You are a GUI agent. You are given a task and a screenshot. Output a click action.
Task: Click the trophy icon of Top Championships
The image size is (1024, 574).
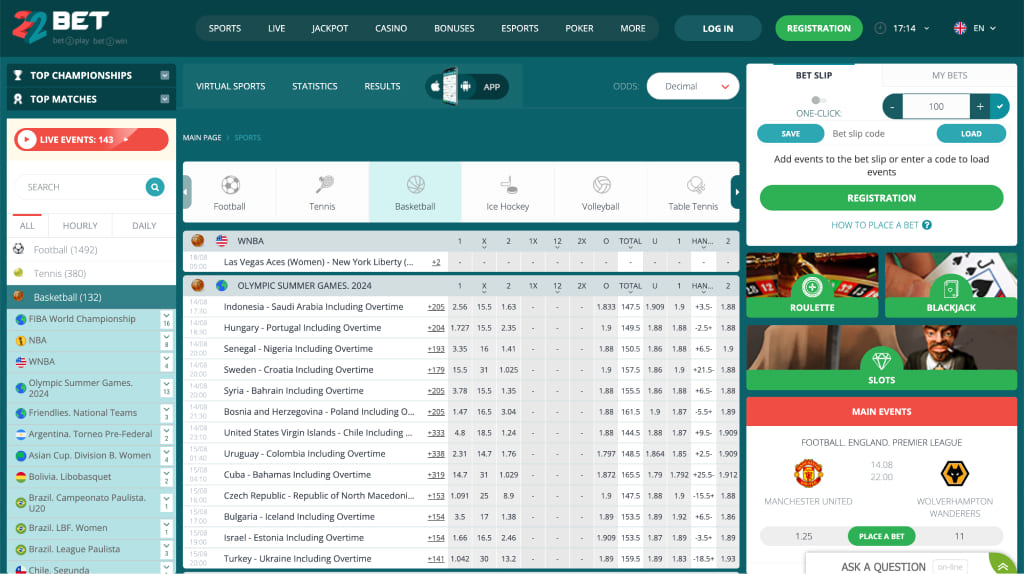[18, 75]
